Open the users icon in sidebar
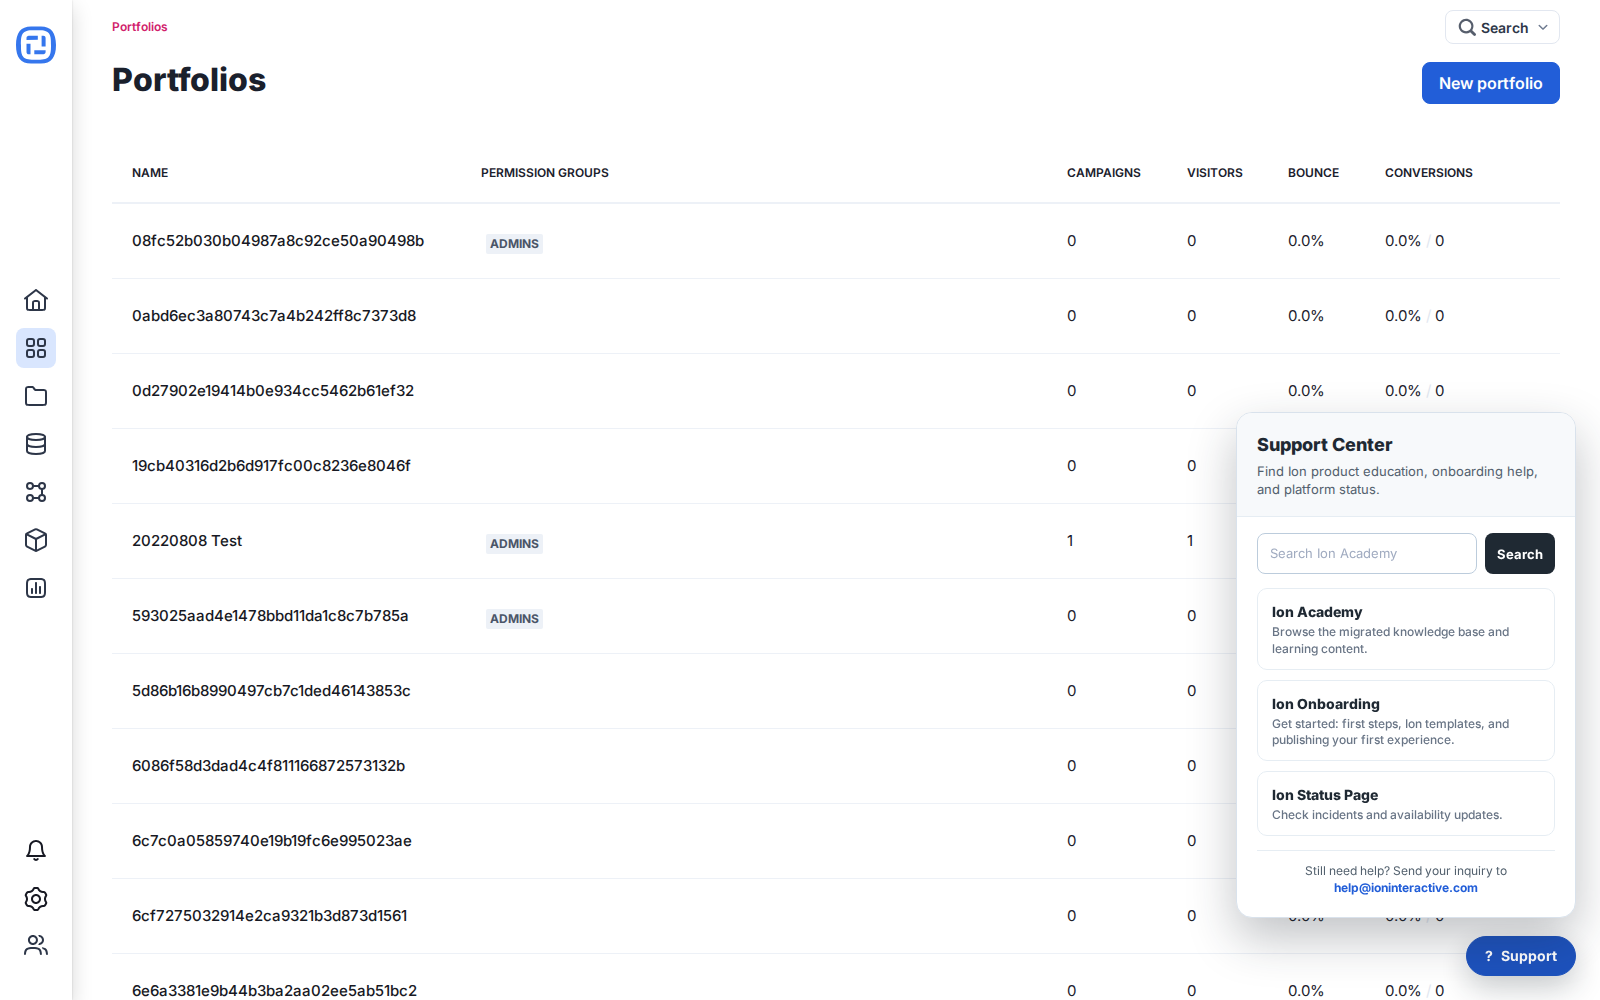This screenshot has width=1600, height=1000. point(36,945)
